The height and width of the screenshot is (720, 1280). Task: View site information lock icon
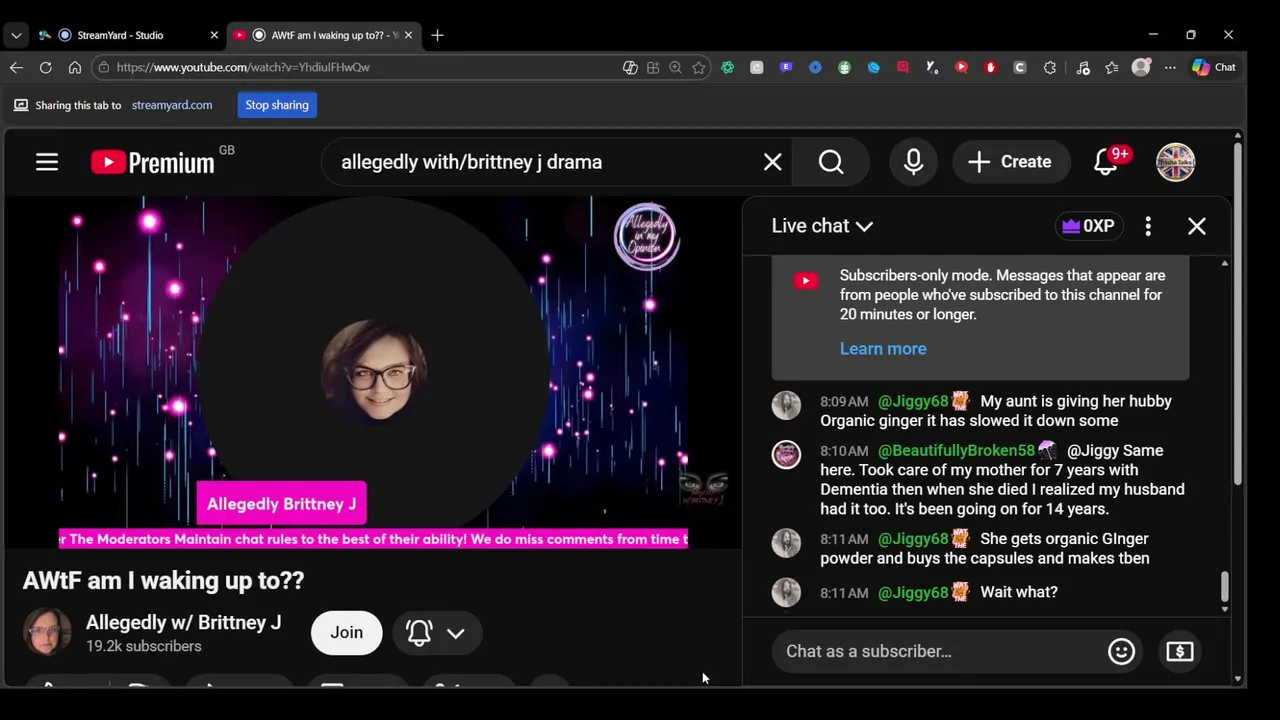point(104,67)
